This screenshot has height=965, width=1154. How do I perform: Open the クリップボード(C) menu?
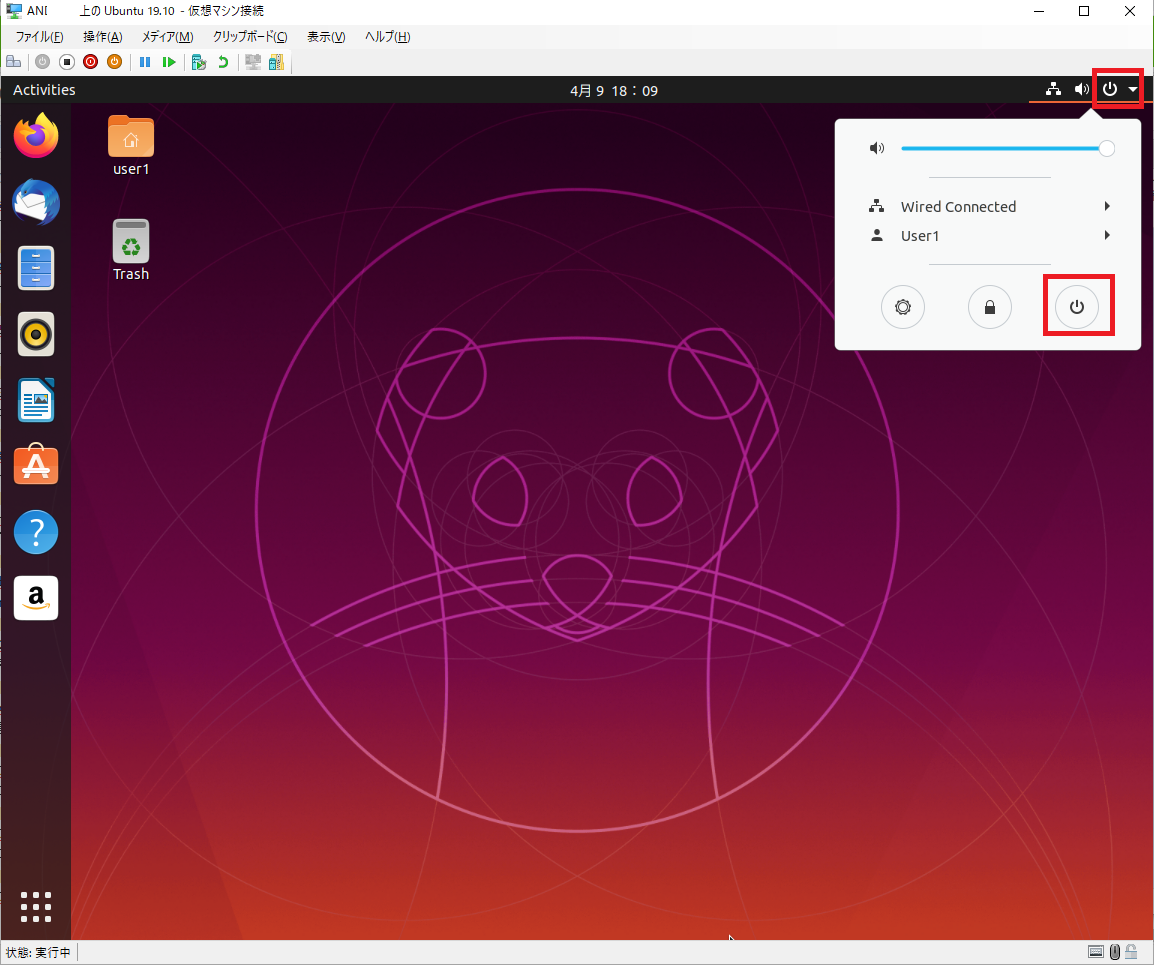coord(250,37)
